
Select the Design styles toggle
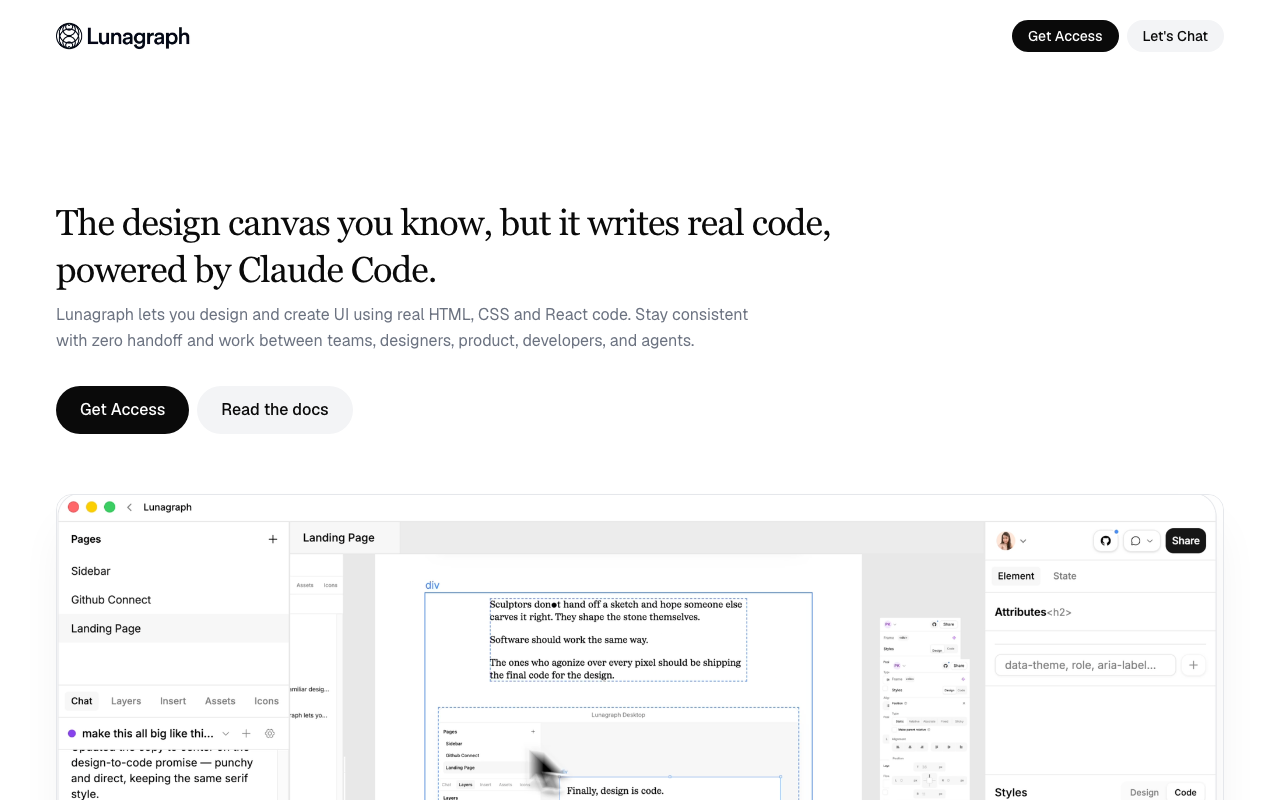1144,793
